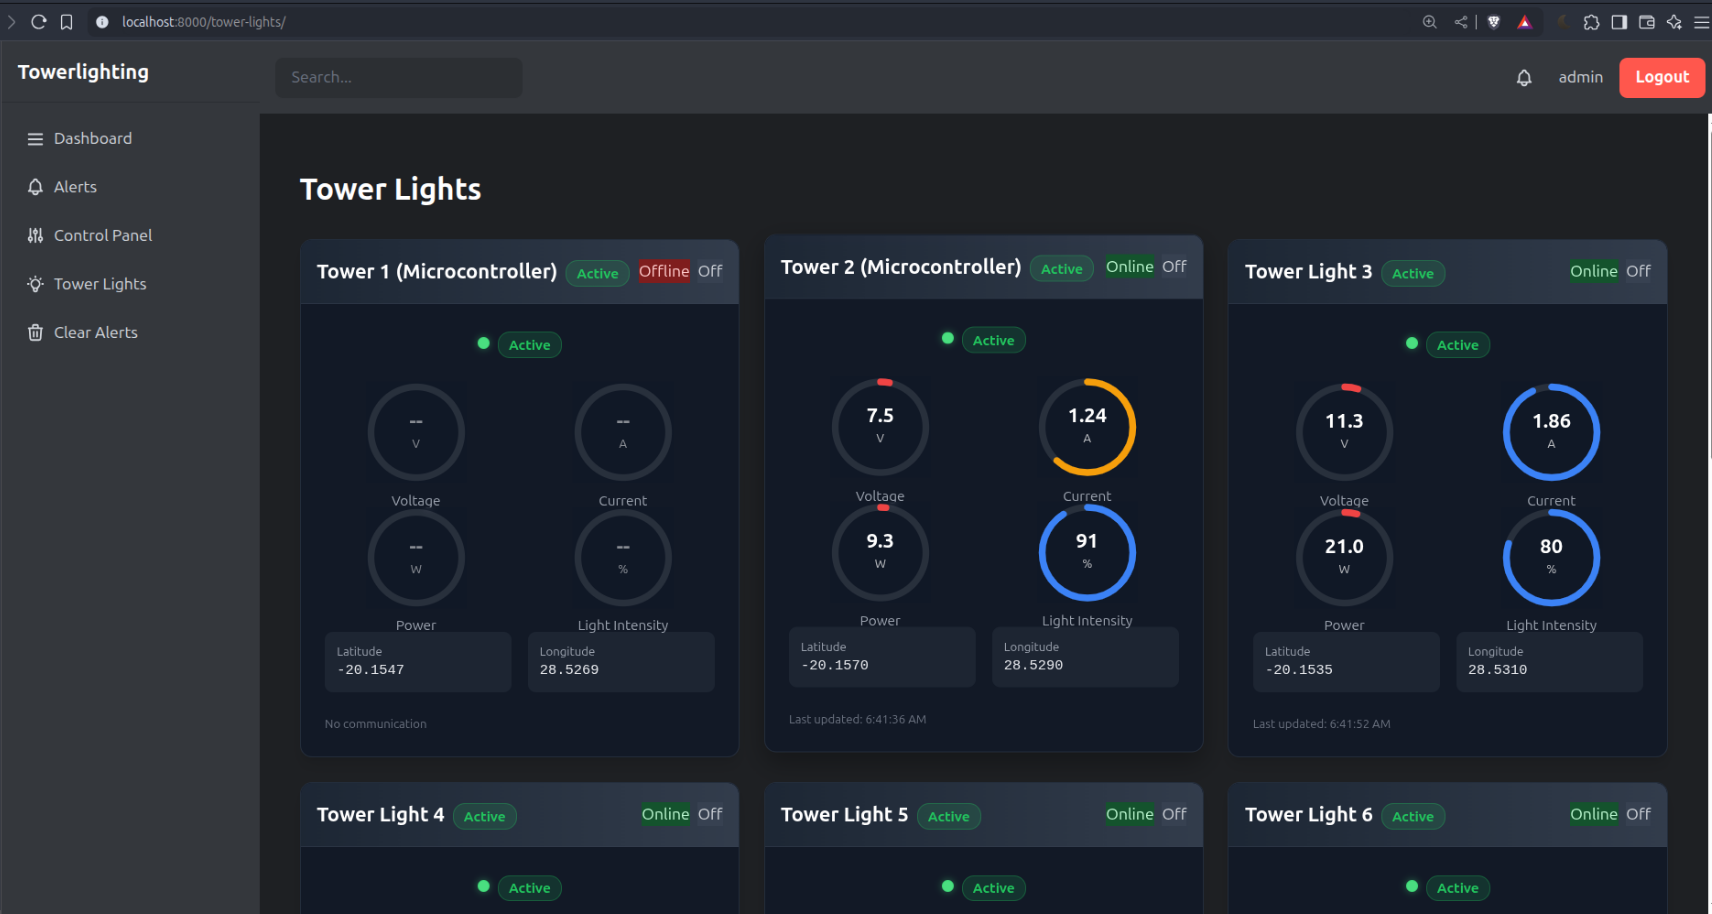1712x914 pixels.
Task: Toggle the Off switch on Tower 2 card
Action: [x=1174, y=267]
